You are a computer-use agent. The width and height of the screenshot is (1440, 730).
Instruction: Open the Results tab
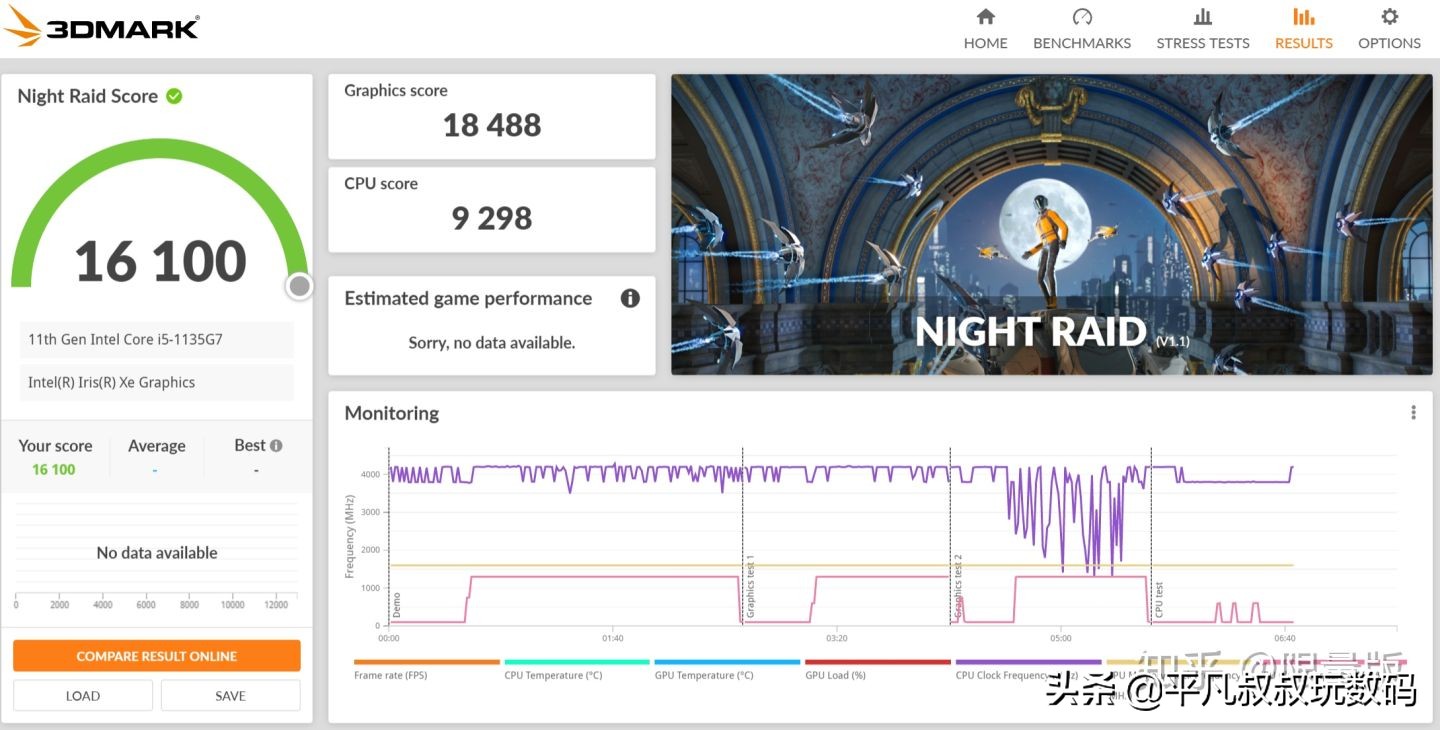(x=1303, y=29)
